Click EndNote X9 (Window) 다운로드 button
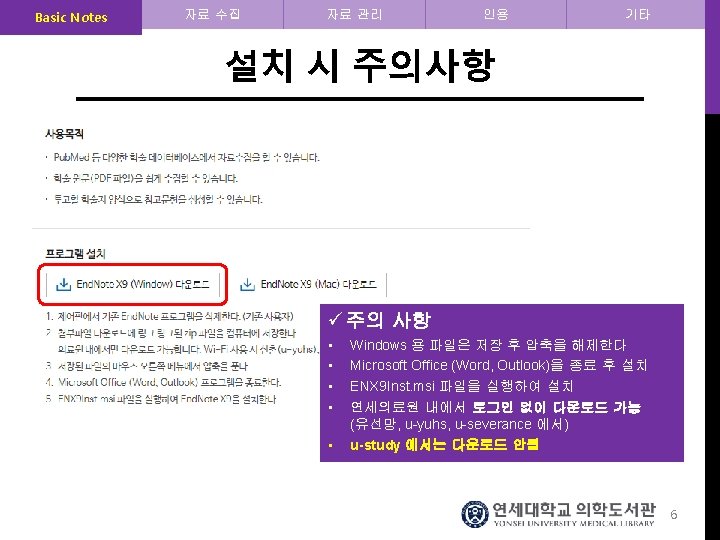Screen dimensions: 720x540 (133, 284)
